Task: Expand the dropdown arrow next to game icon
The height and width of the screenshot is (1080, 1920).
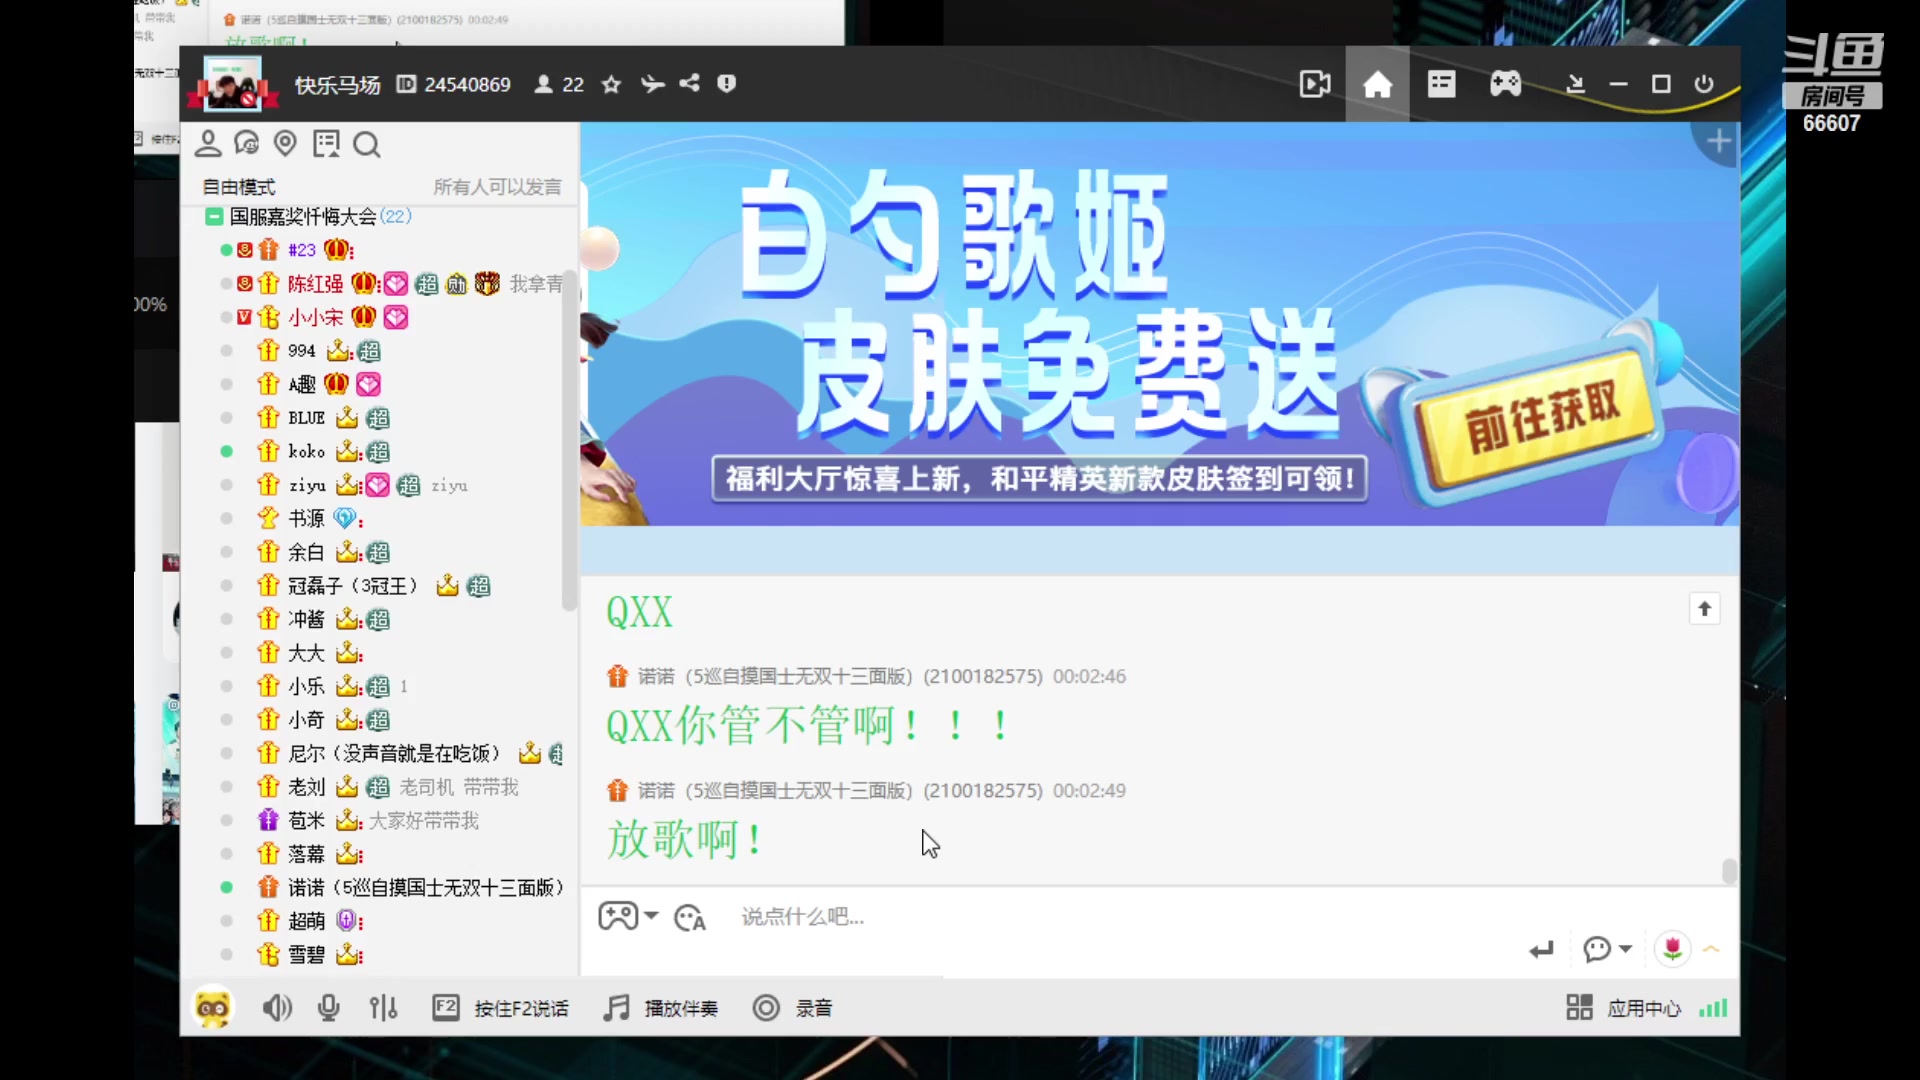Action: [x=652, y=916]
